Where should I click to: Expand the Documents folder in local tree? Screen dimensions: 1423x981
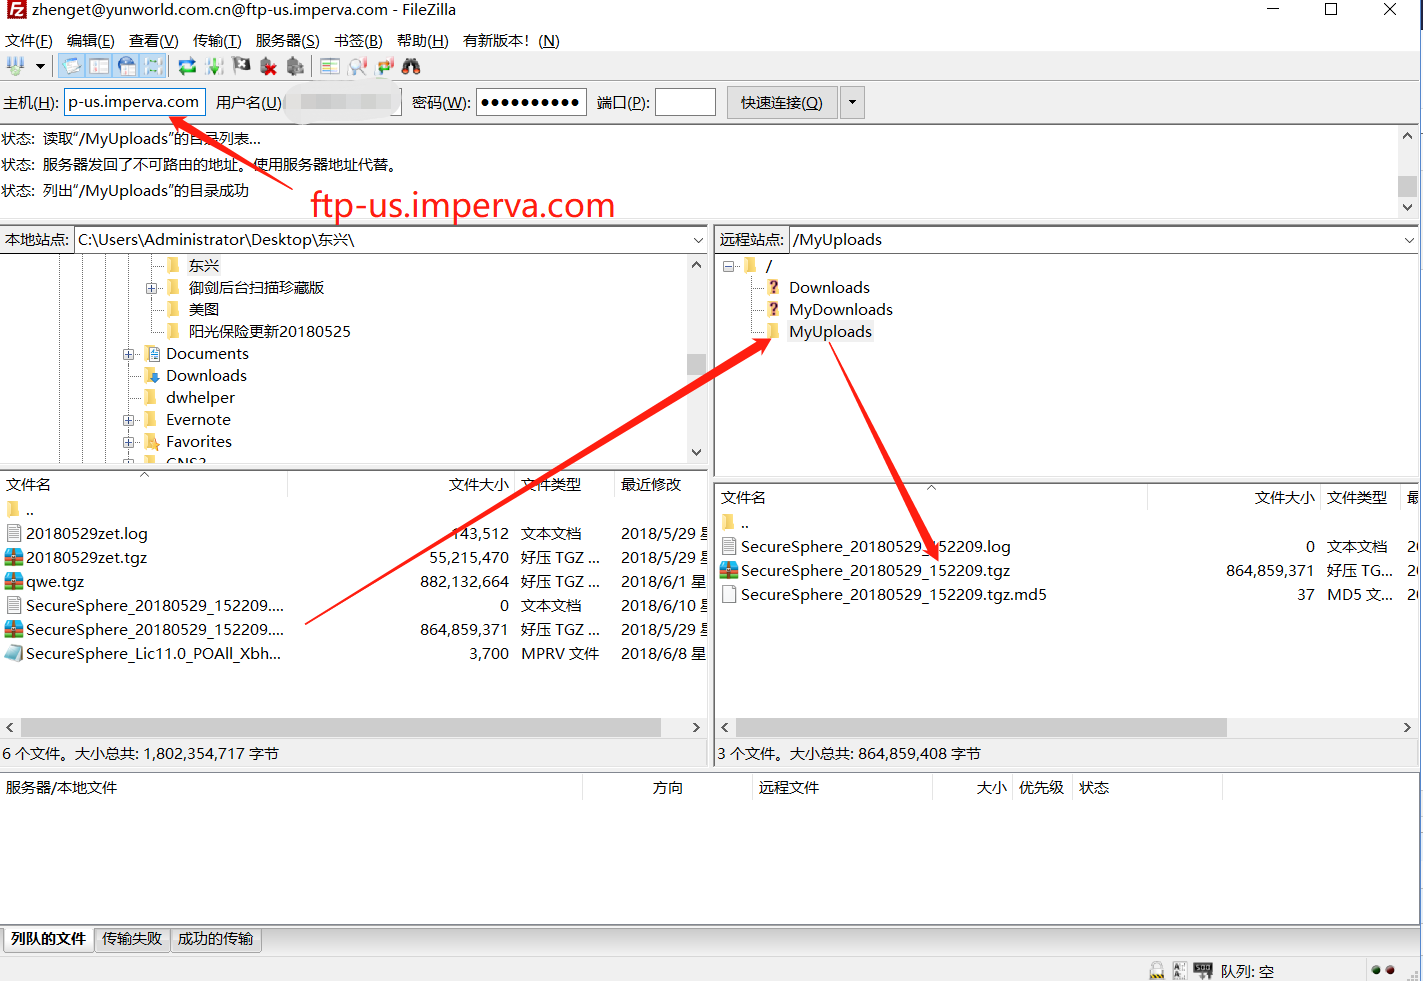coord(128,354)
